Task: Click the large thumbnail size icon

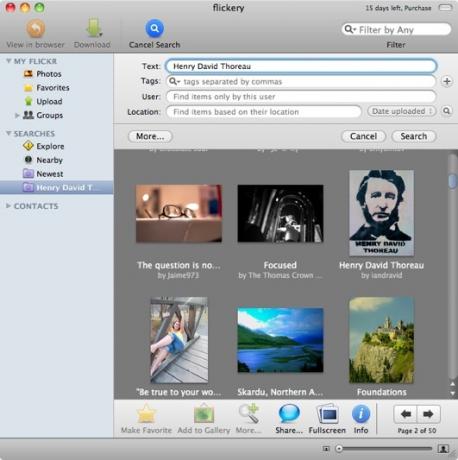Action: click(443, 449)
